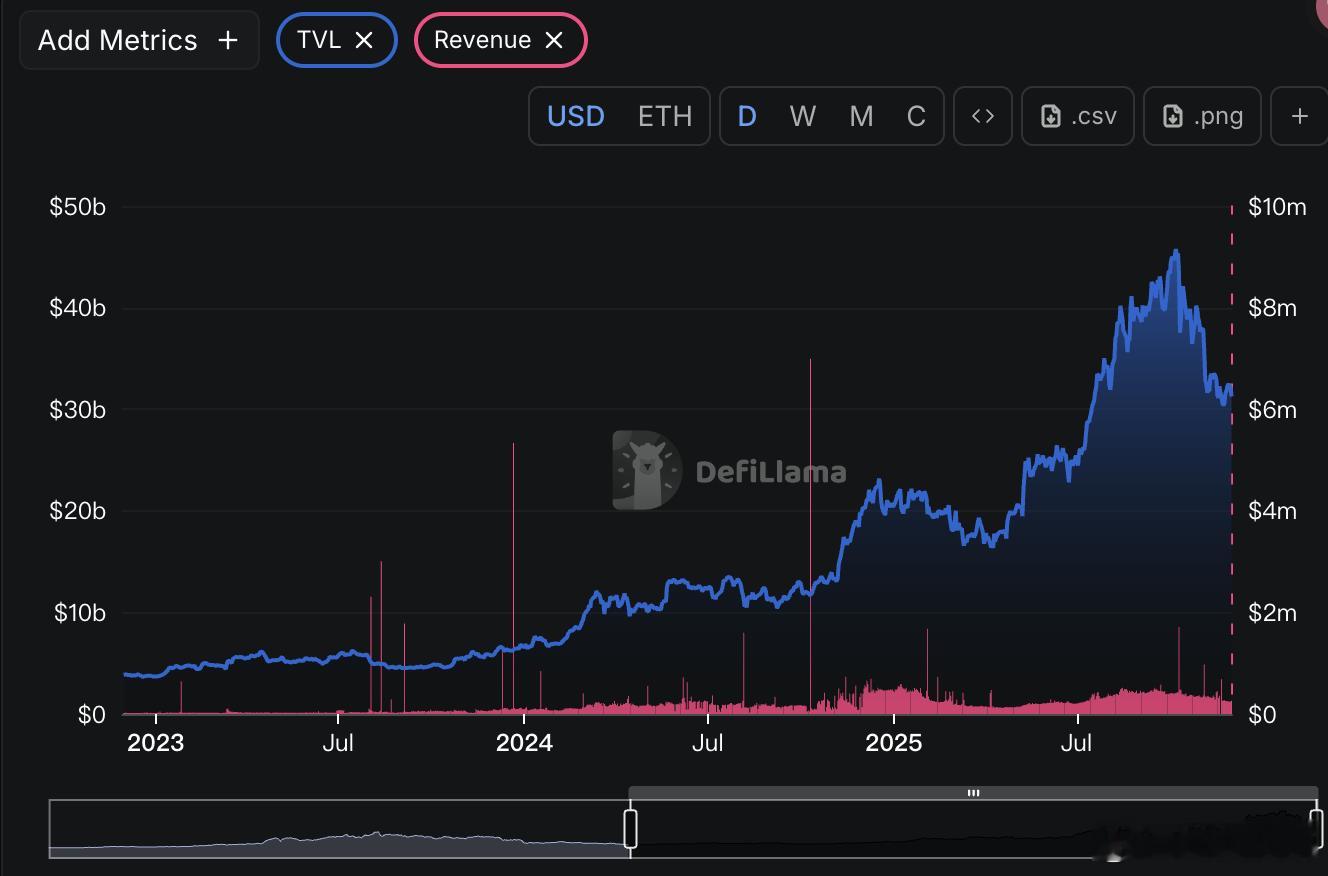
Task: Click the $8m right axis label
Action: coord(1272,308)
